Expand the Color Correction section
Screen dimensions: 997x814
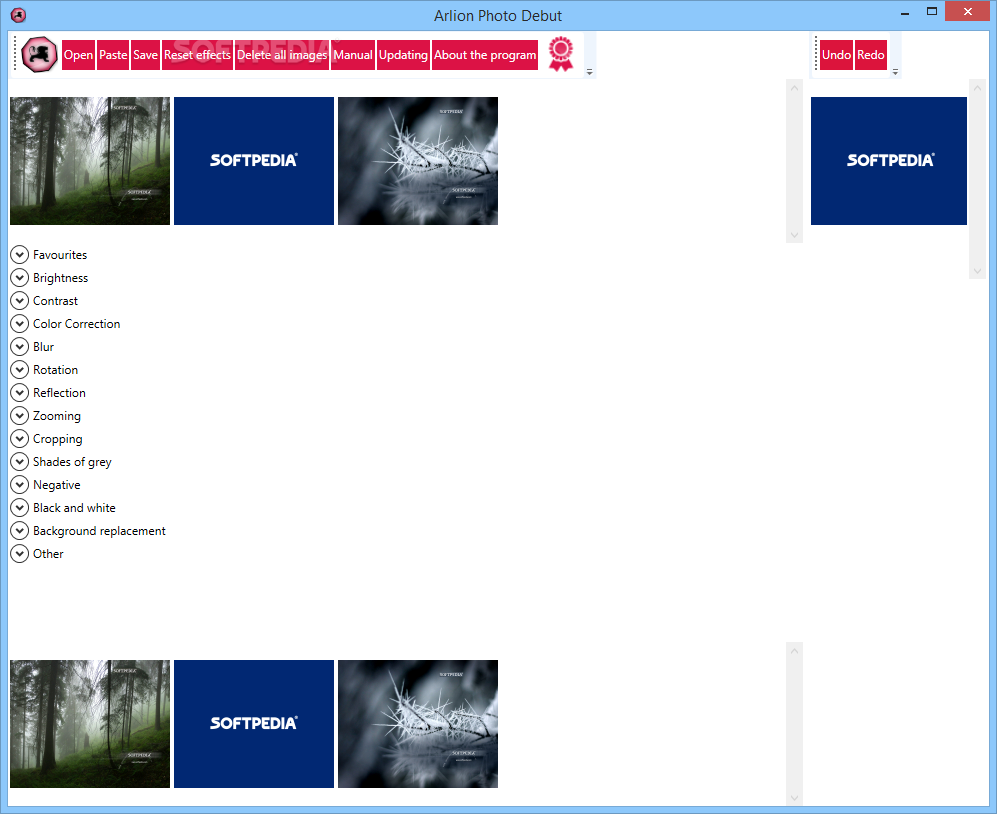tap(20, 323)
